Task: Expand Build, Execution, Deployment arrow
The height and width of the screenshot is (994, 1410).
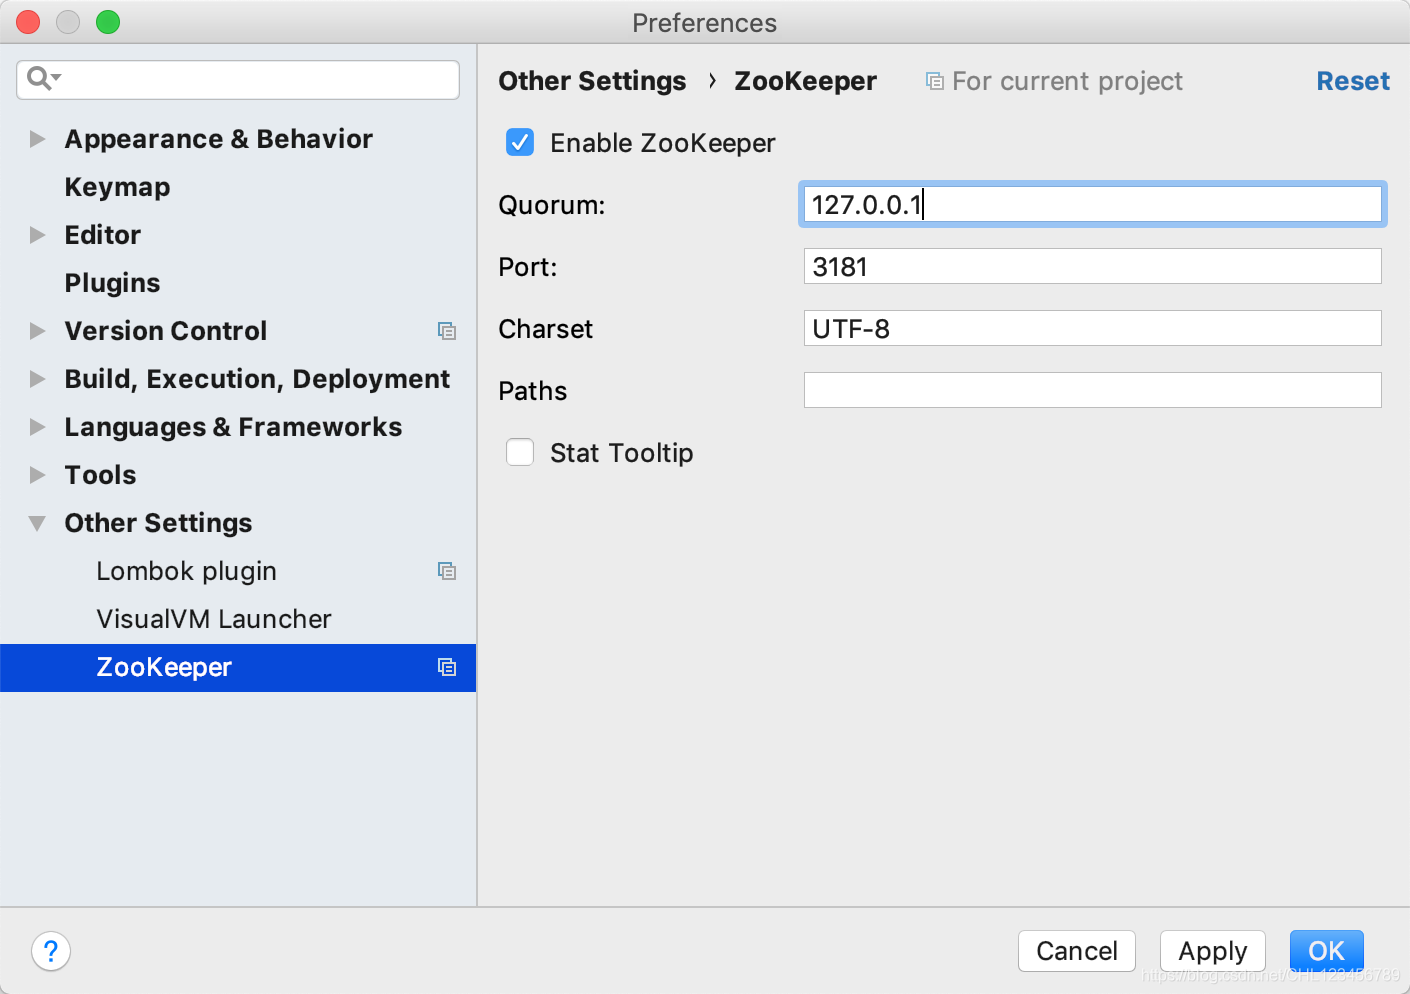Action: [38, 379]
